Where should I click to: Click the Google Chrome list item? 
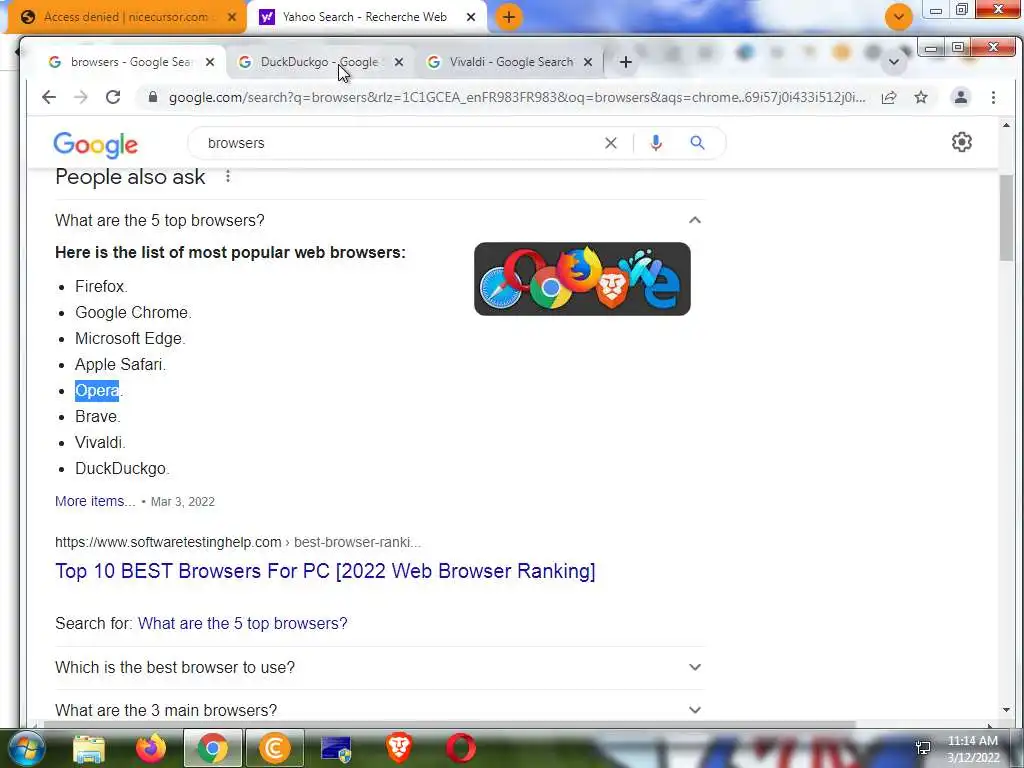point(133,312)
